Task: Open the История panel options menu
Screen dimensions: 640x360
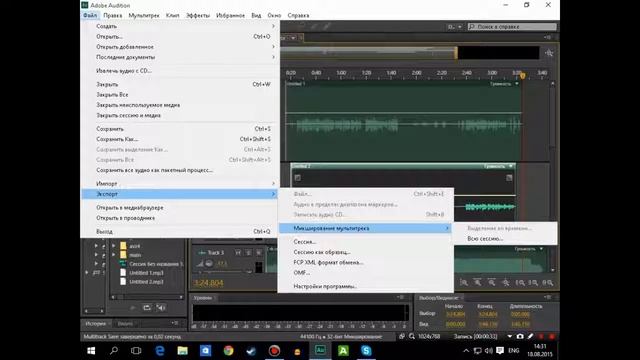Action: pyautogui.click(x=175, y=323)
